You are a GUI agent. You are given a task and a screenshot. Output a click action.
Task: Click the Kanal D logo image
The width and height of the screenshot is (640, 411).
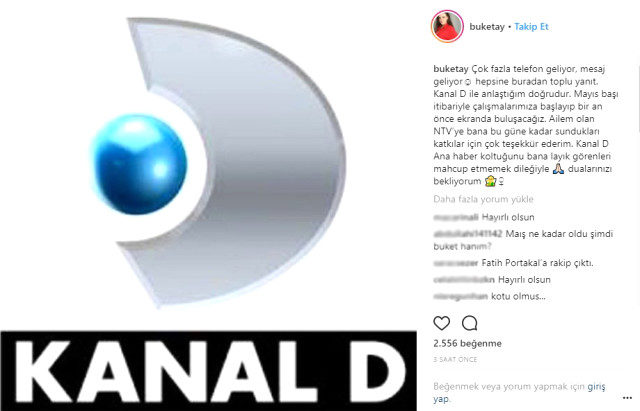coord(216,163)
